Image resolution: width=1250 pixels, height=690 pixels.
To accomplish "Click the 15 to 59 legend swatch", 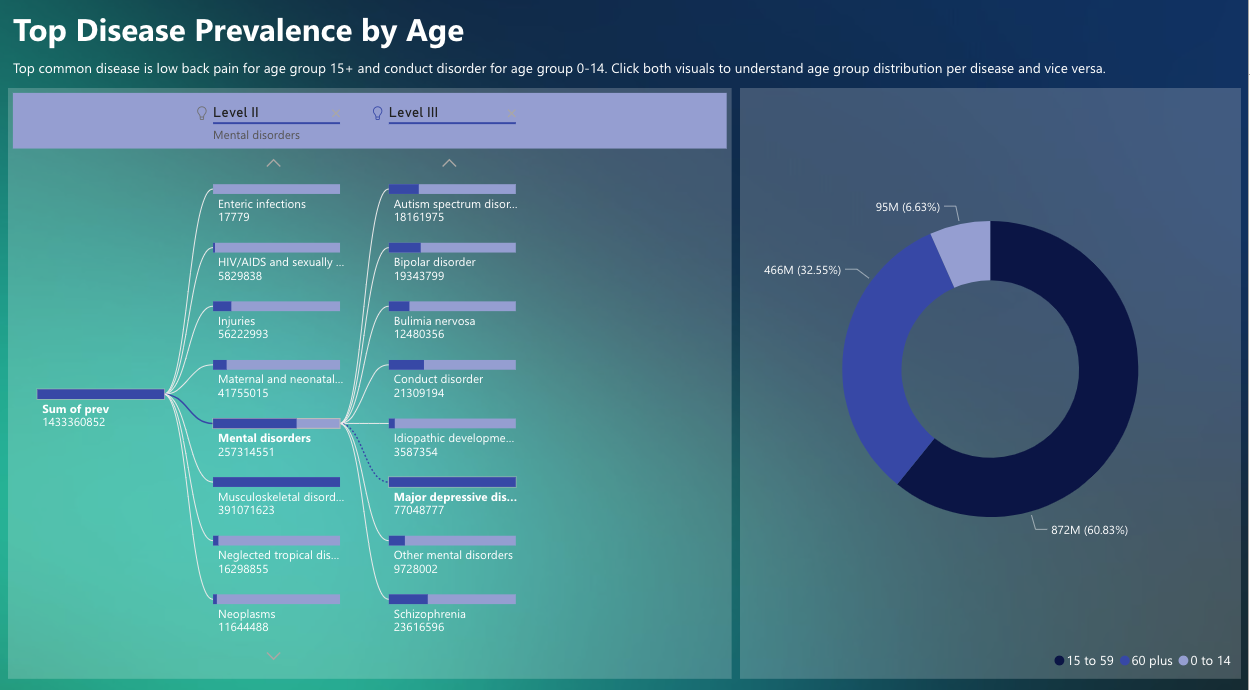I will click(1059, 661).
